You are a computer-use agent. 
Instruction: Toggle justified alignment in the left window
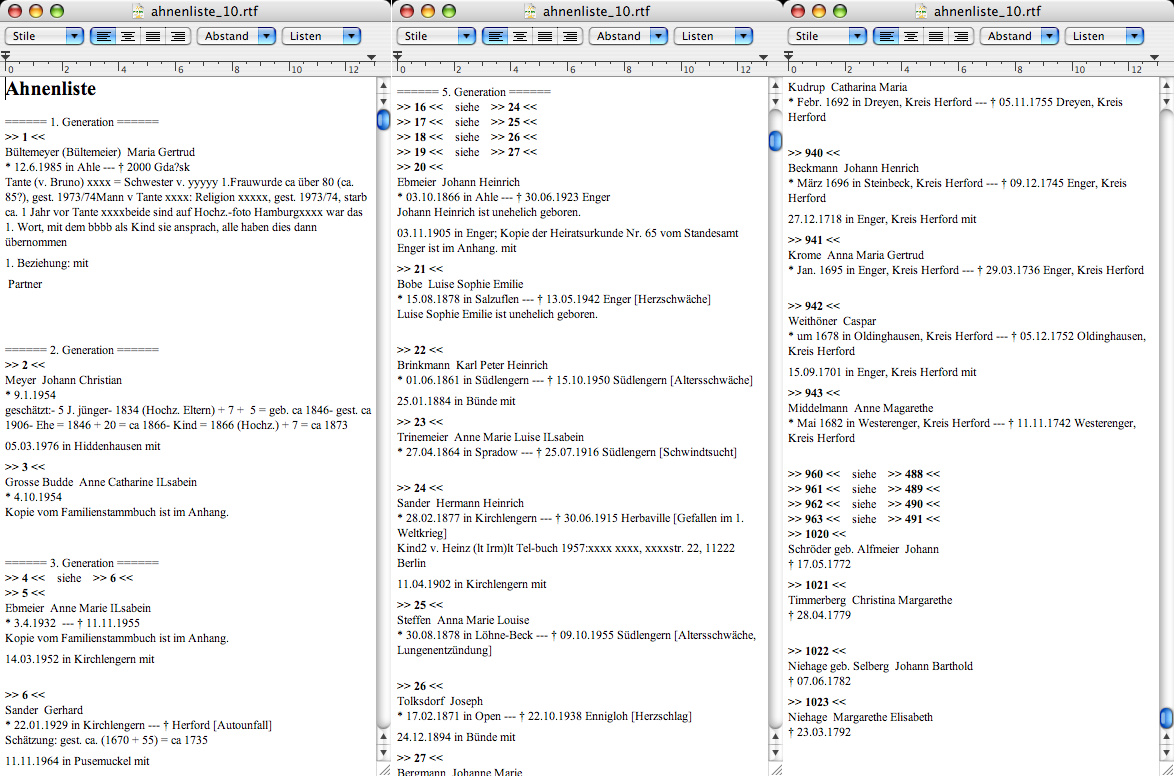coord(153,36)
